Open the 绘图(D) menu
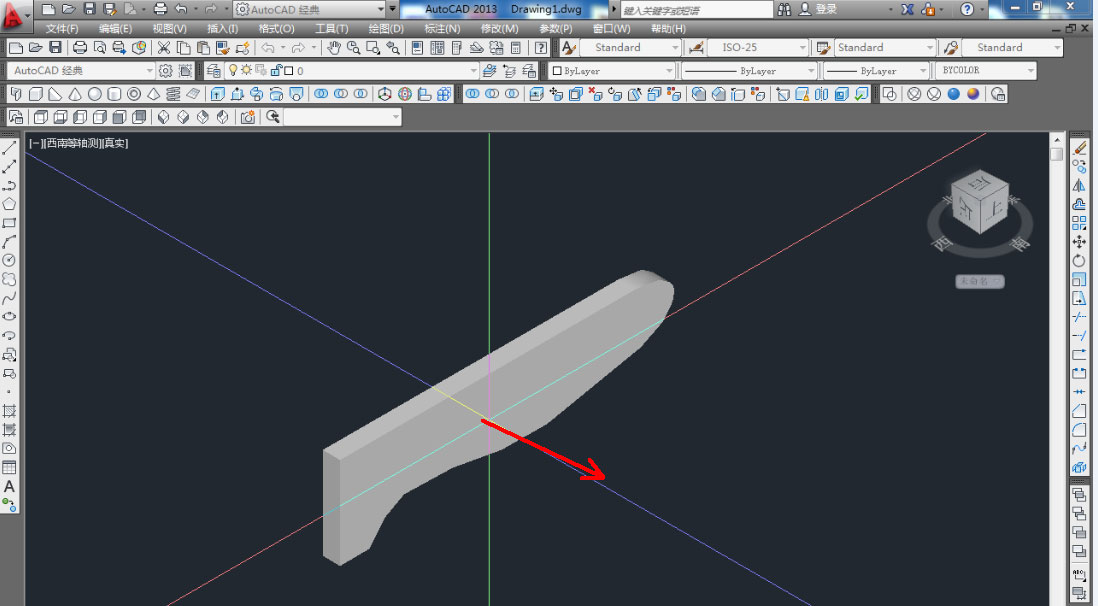This screenshot has height=606, width=1098. [x=385, y=28]
